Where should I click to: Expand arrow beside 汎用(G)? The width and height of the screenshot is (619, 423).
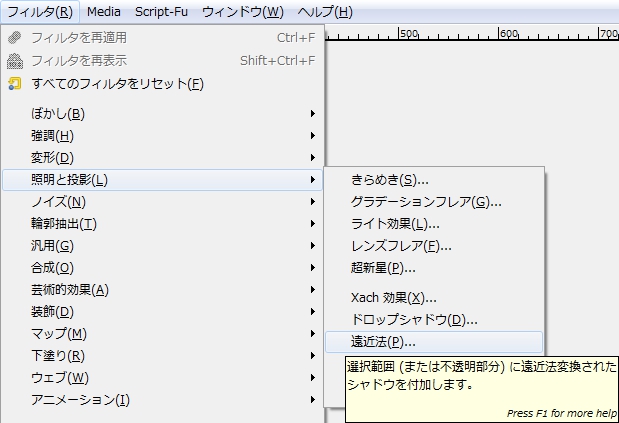(x=313, y=246)
